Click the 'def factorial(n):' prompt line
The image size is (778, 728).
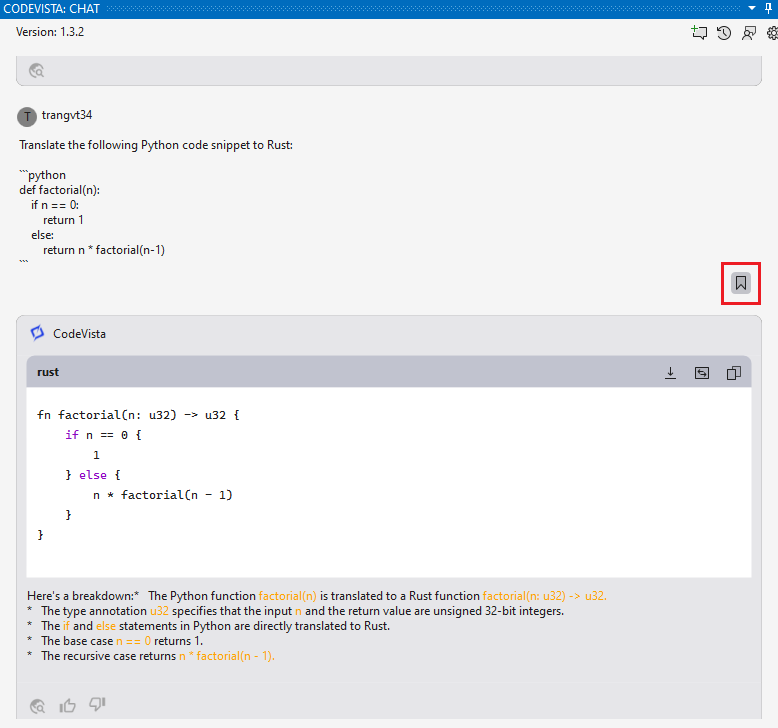click(x=60, y=190)
